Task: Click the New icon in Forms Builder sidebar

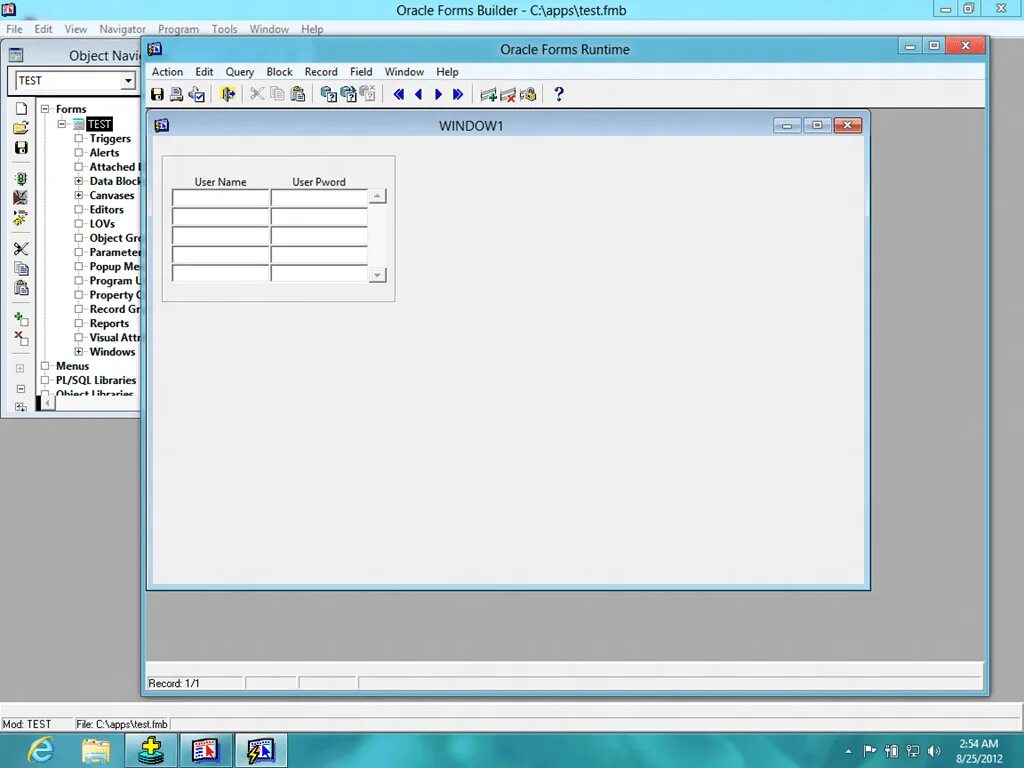Action: pos(21,108)
